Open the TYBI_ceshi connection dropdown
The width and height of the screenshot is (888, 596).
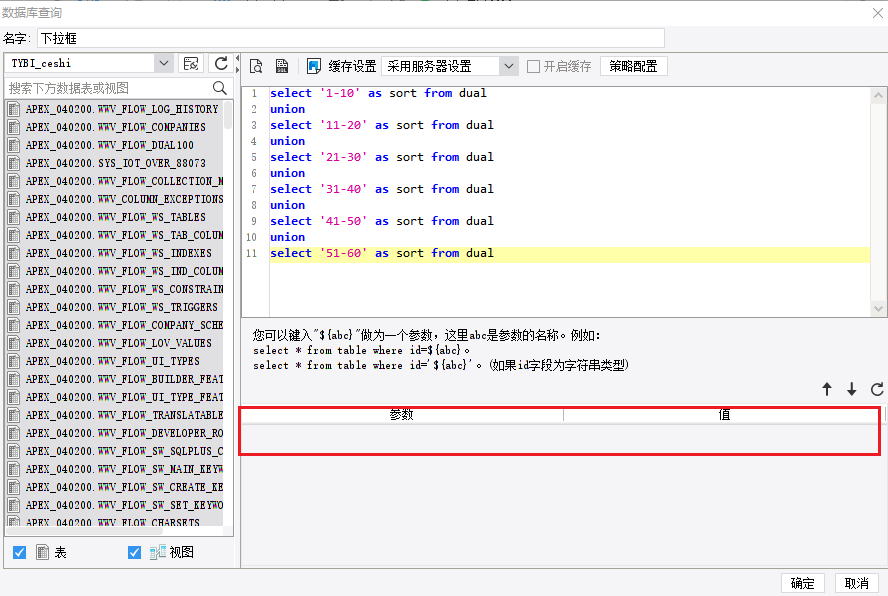point(164,63)
